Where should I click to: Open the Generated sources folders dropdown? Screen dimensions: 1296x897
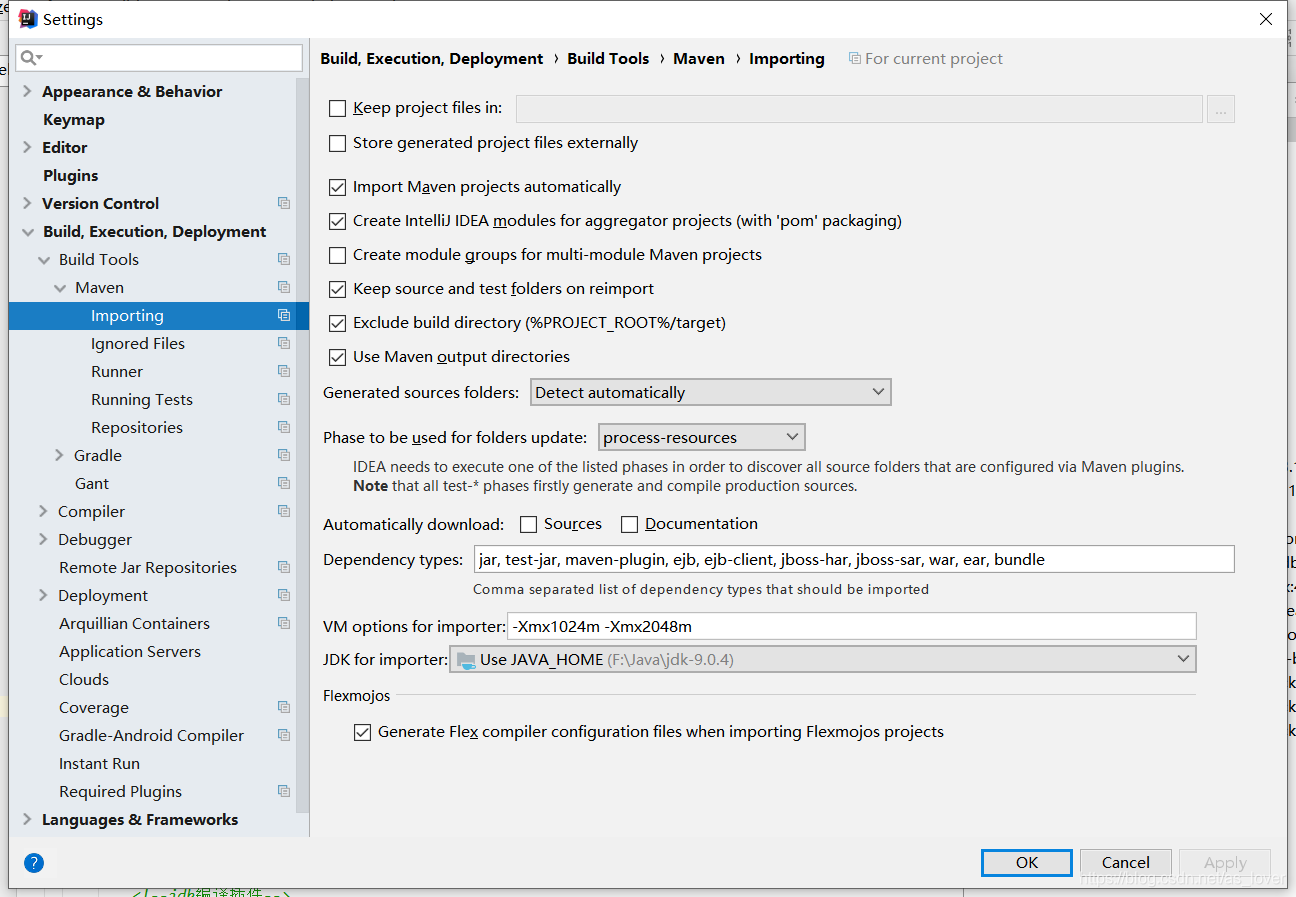pyautogui.click(x=710, y=392)
